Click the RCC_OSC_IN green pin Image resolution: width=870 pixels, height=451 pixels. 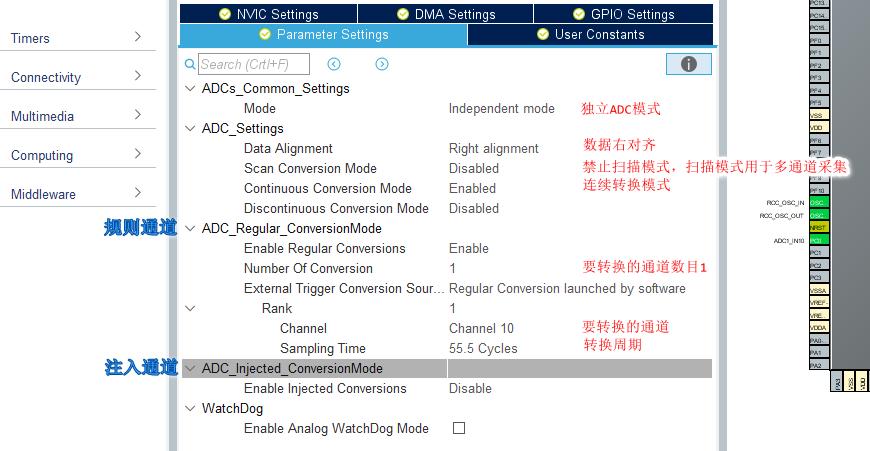819,202
